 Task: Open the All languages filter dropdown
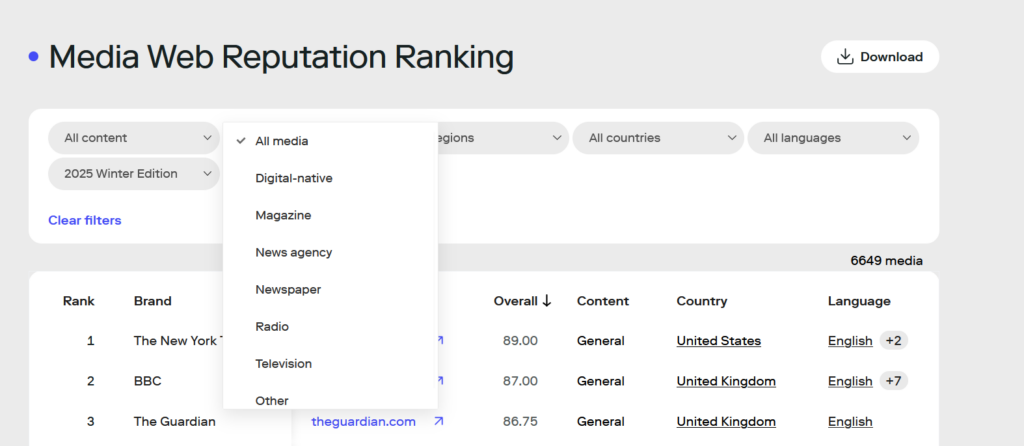[x=832, y=138]
